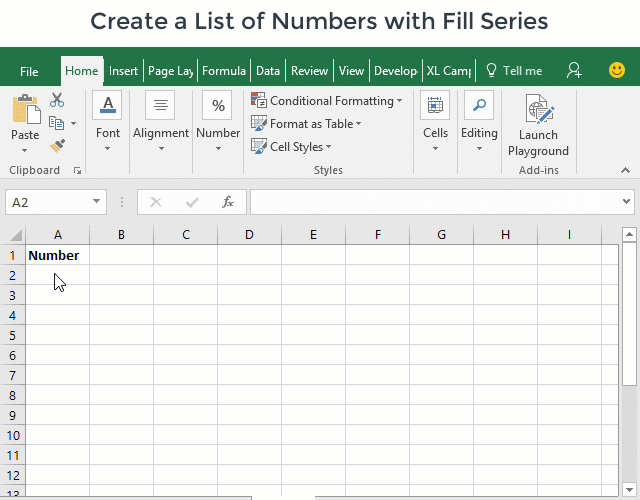This screenshot has height=500, width=640.
Task: Launch Playground add-in icon
Action: 538,110
